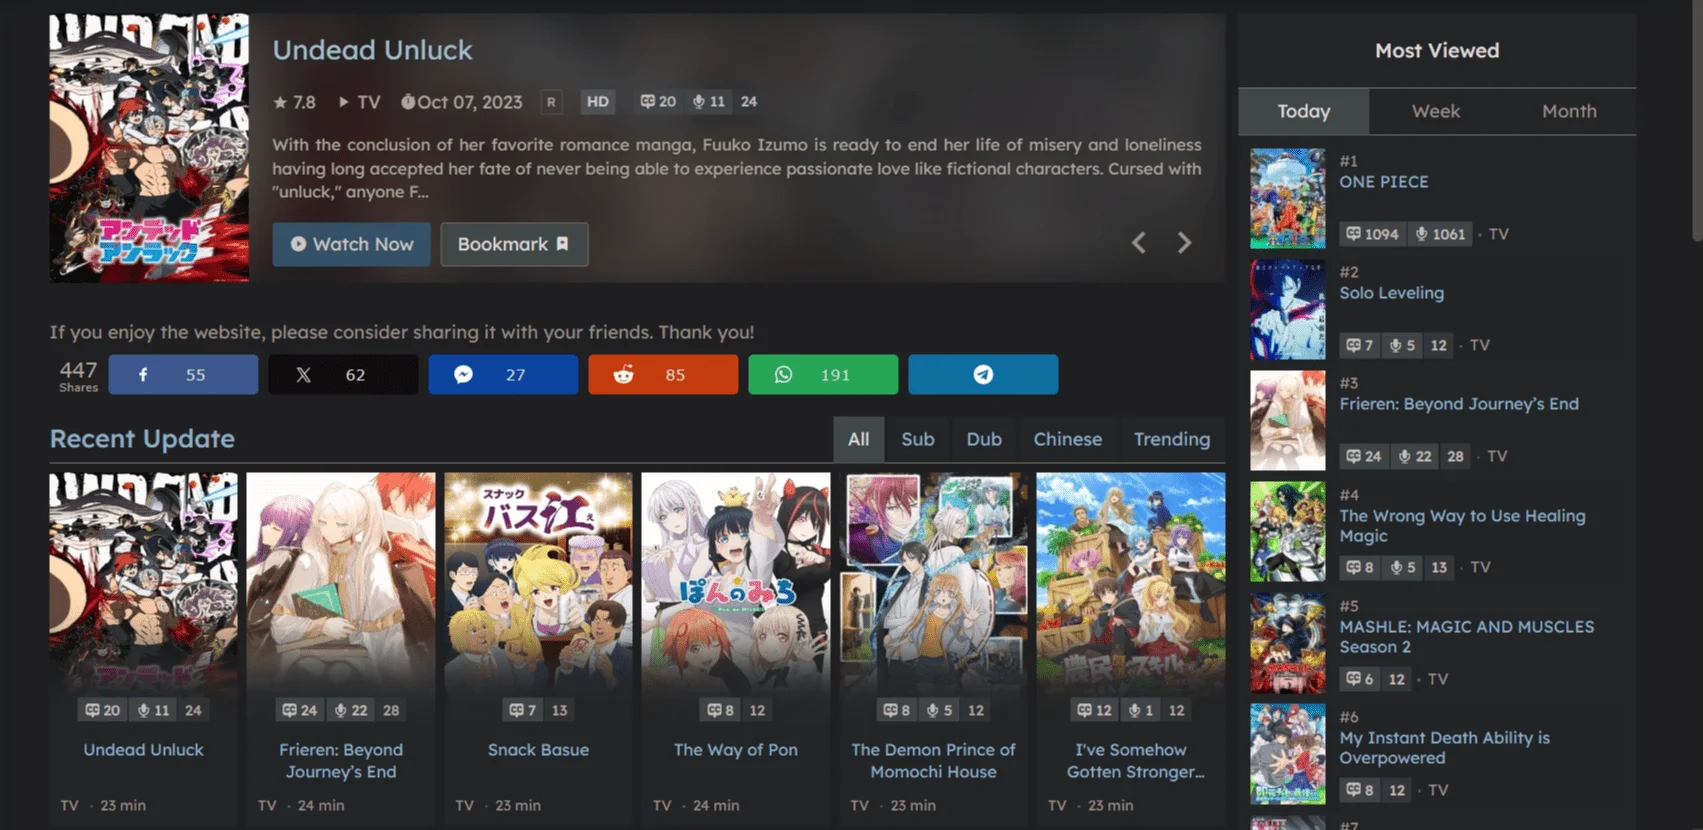Click ONE PIECE thumbnail in Most Viewed

1287,198
